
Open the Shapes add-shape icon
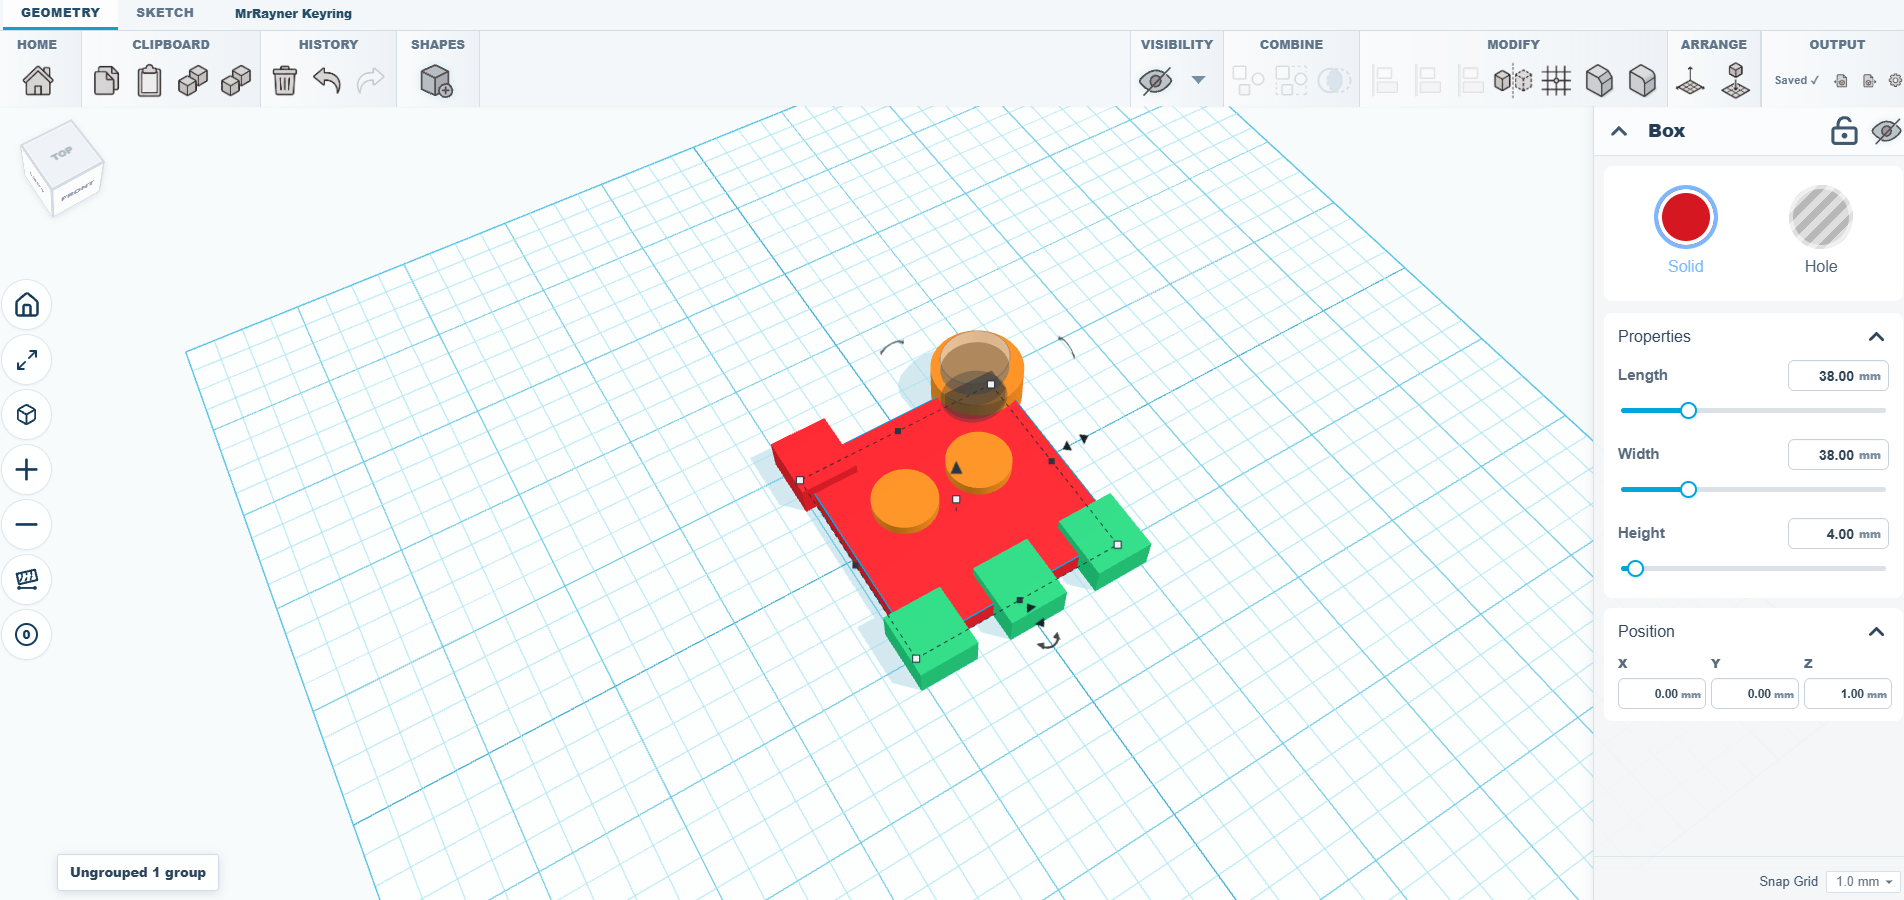click(437, 81)
